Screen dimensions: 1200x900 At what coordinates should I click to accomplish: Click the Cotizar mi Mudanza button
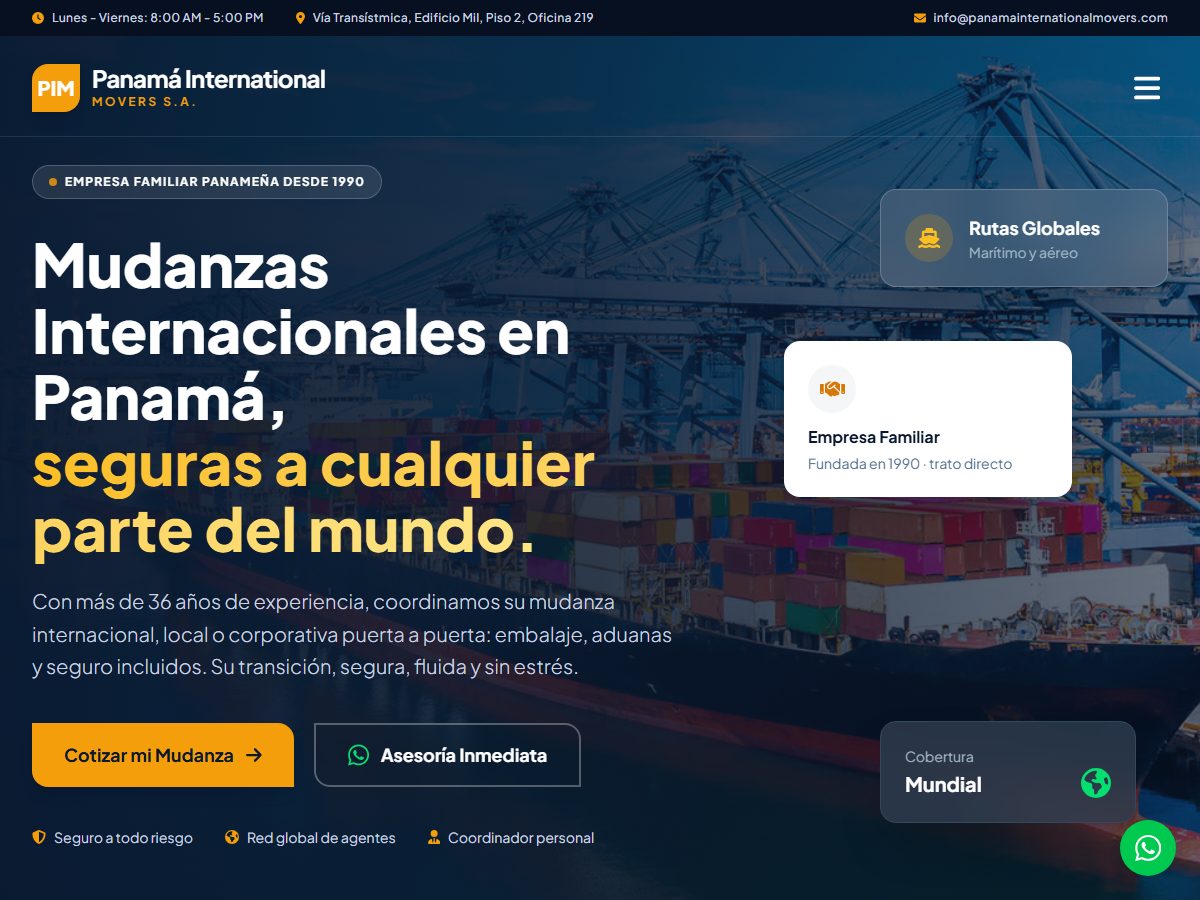click(x=163, y=755)
